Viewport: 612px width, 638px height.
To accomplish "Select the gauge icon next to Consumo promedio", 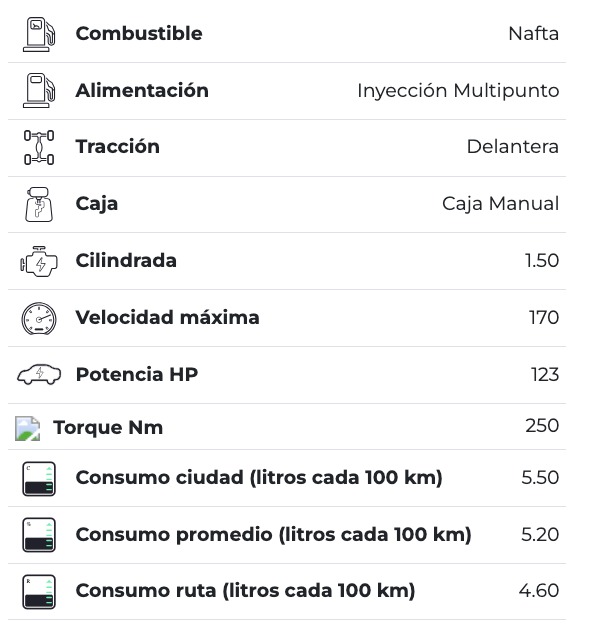I will [x=39, y=535].
